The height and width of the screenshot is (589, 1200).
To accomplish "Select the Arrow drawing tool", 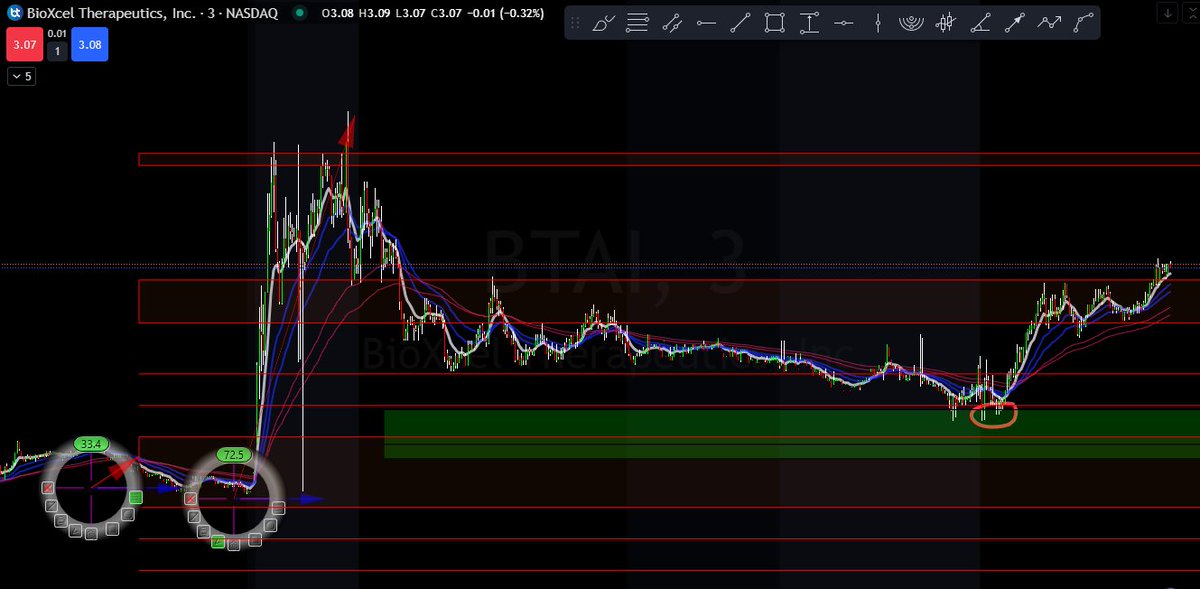I will [1014, 23].
